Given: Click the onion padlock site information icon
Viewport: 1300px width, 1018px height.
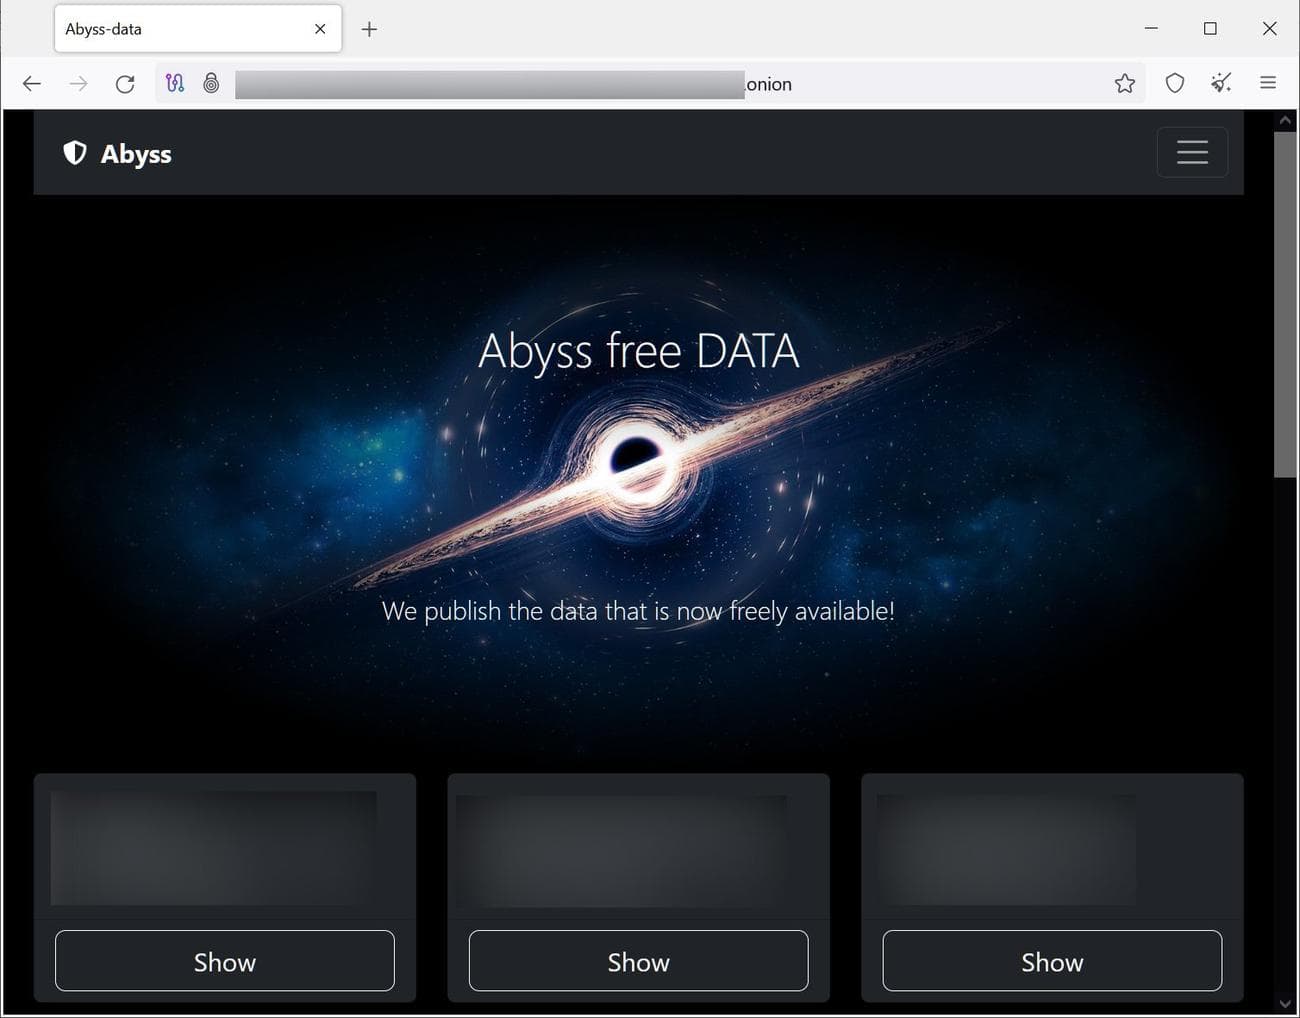Looking at the screenshot, I should pos(211,83).
